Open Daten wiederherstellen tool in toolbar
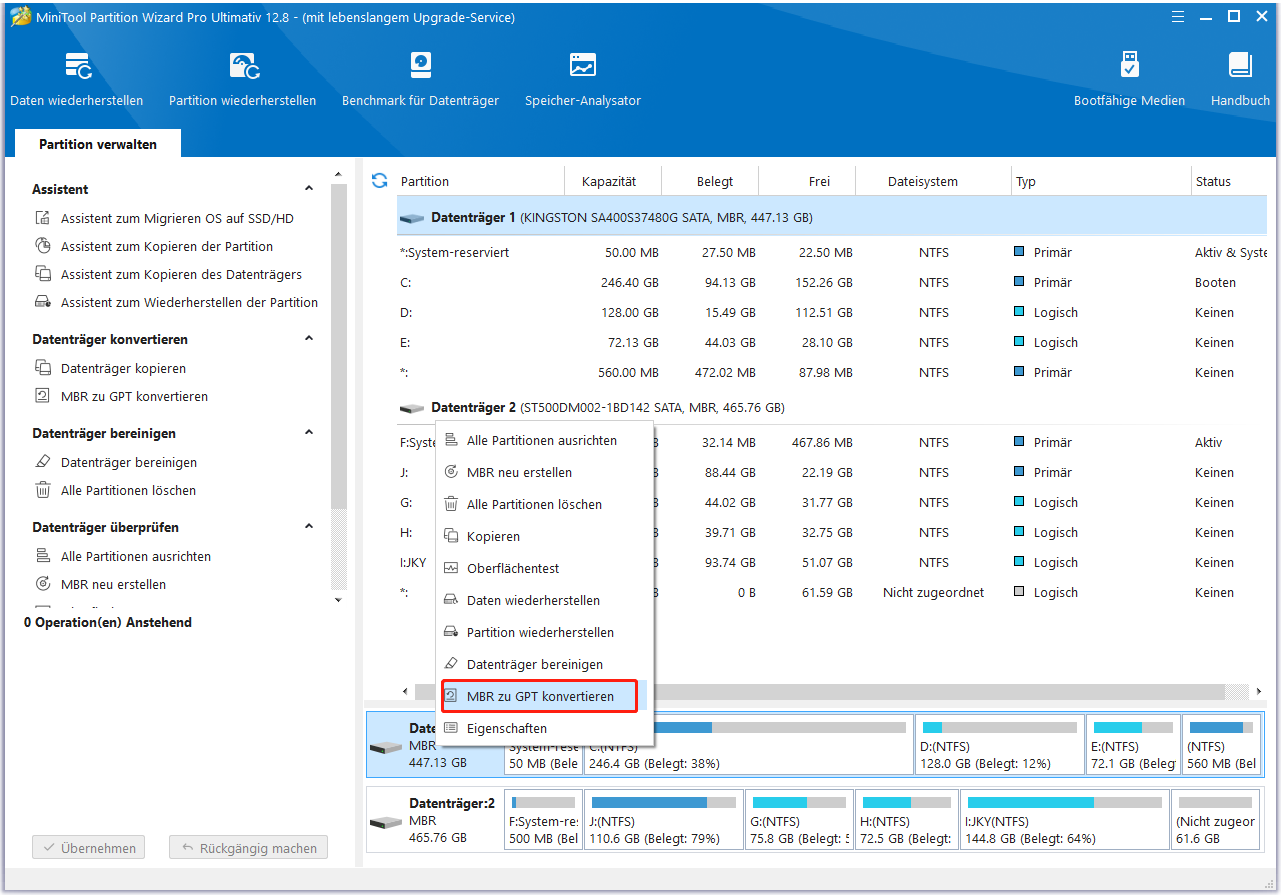 [x=77, y=79]
